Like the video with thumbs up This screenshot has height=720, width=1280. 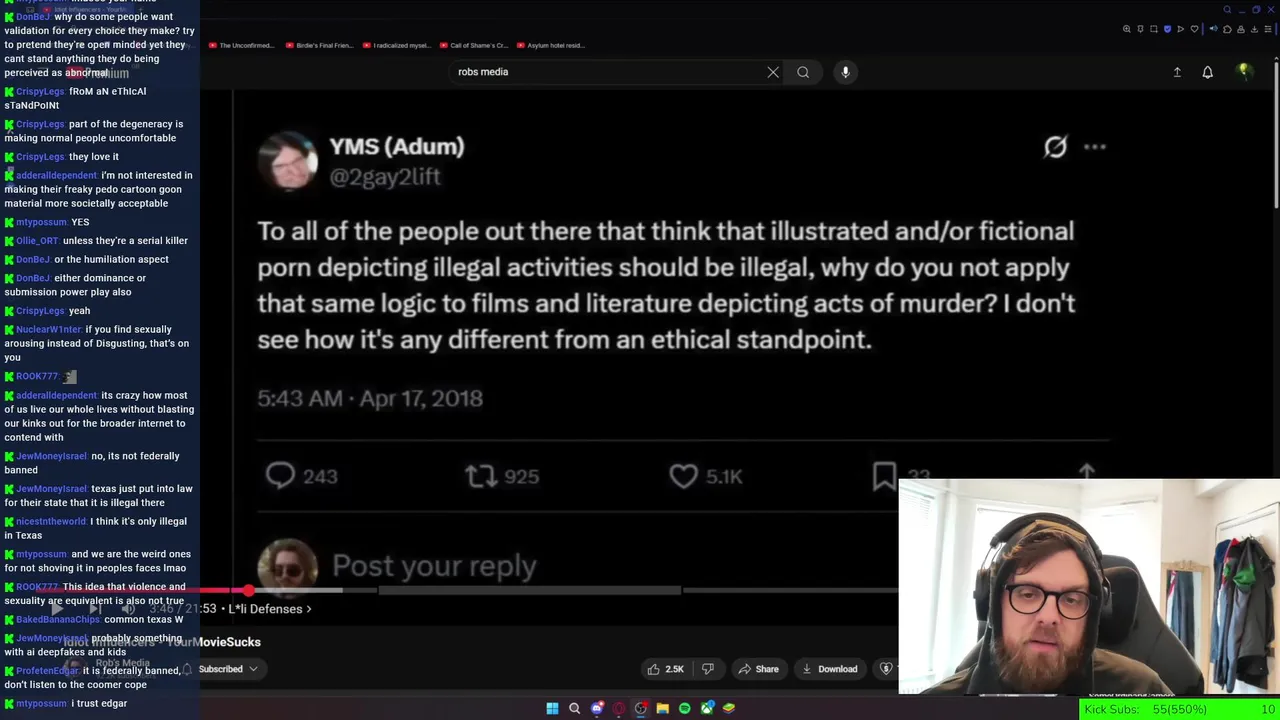coord(665,669)
